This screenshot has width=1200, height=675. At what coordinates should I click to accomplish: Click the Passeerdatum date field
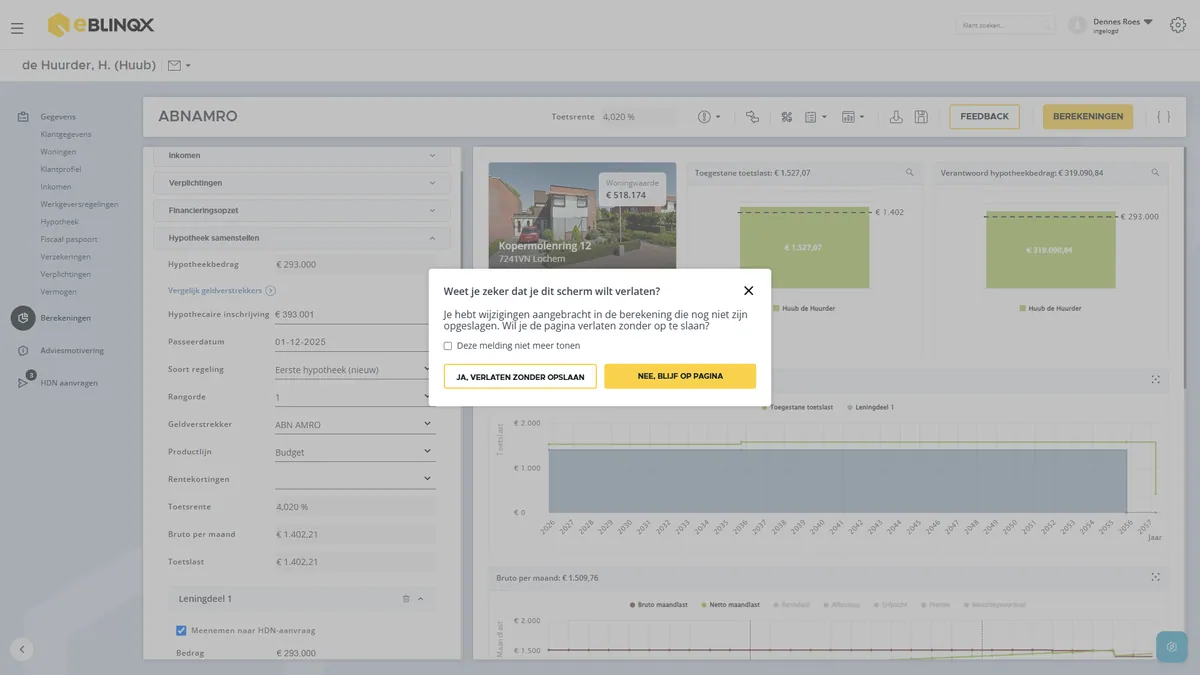click(x=355, y=342)
